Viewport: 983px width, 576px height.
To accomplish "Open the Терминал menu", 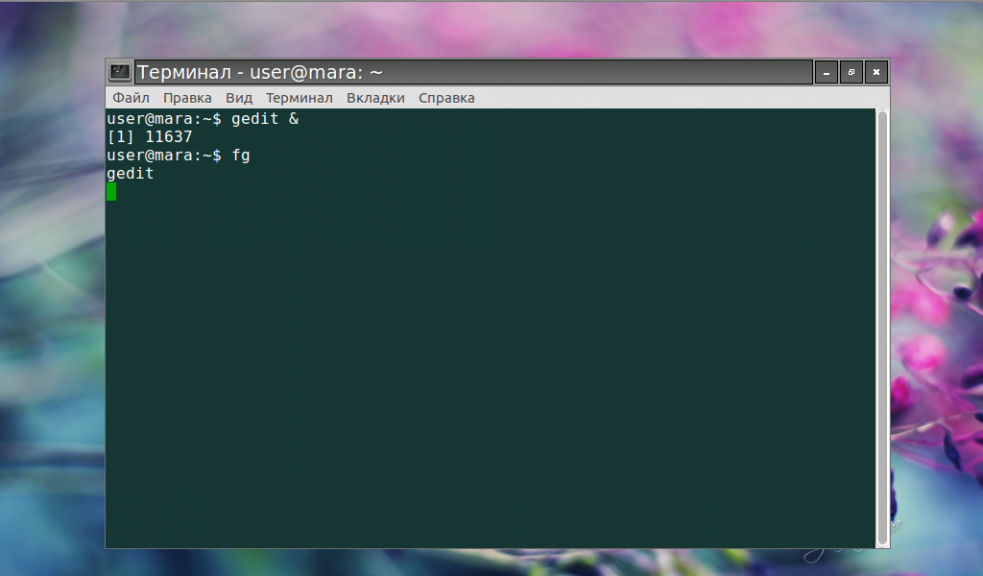I will click(x=299, y=98).
